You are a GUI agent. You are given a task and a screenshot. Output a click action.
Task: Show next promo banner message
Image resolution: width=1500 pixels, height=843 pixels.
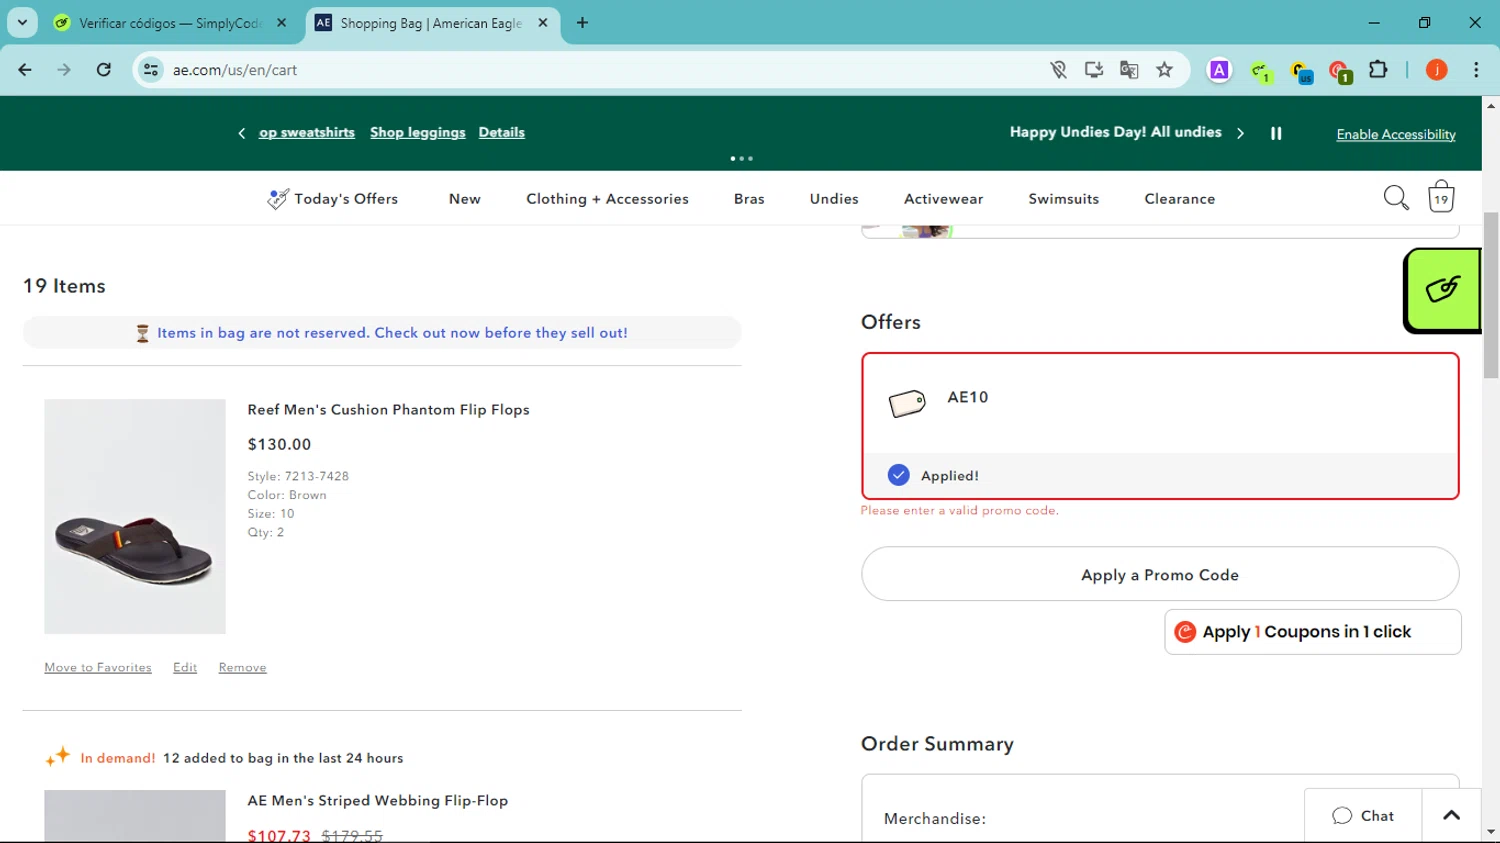1240,133
